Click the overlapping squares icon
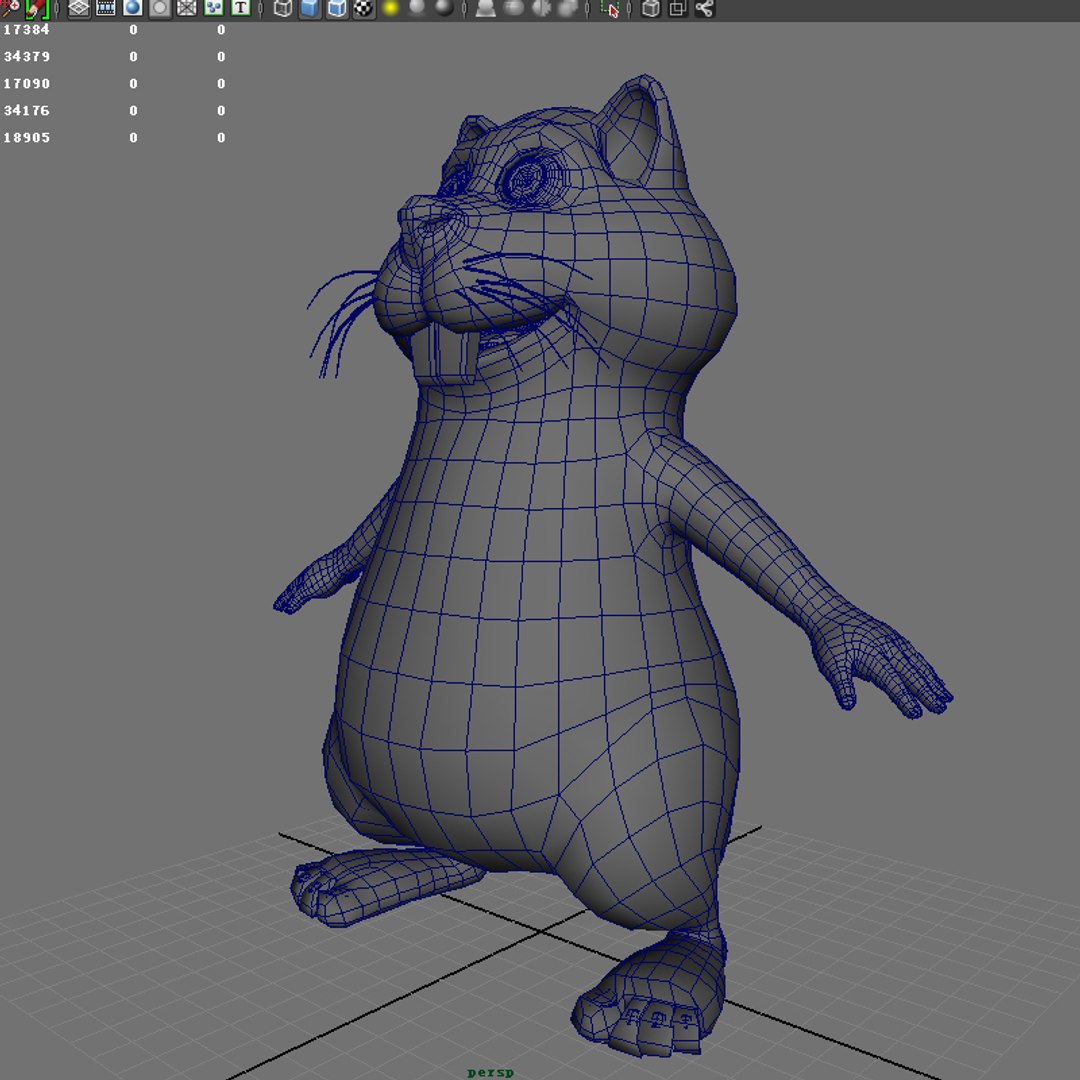The height and width of the screenshot is (1080, 1080). pos(678,8)
